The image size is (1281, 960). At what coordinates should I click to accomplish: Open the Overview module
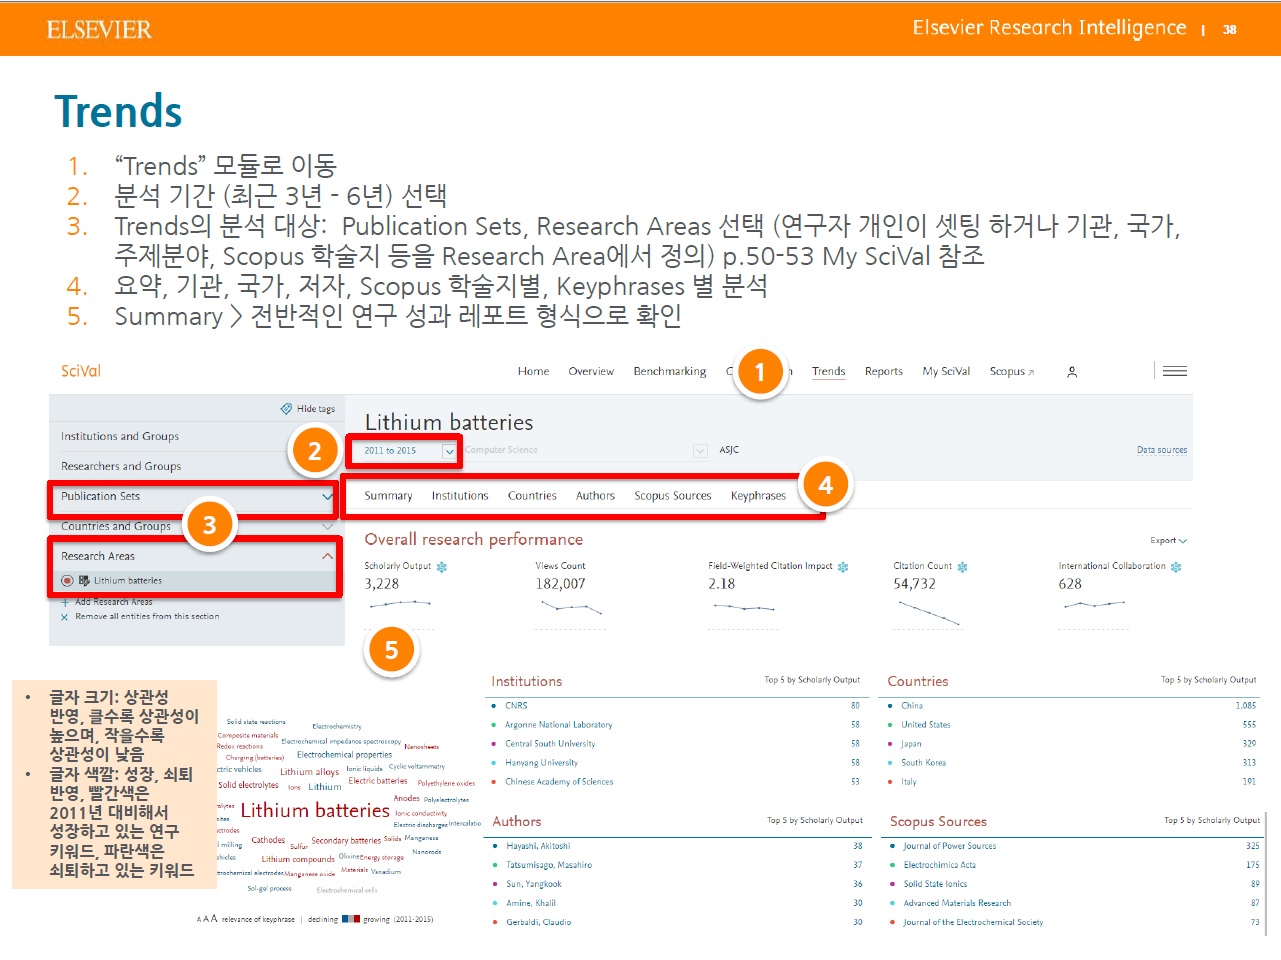click(x=591, y=372)
